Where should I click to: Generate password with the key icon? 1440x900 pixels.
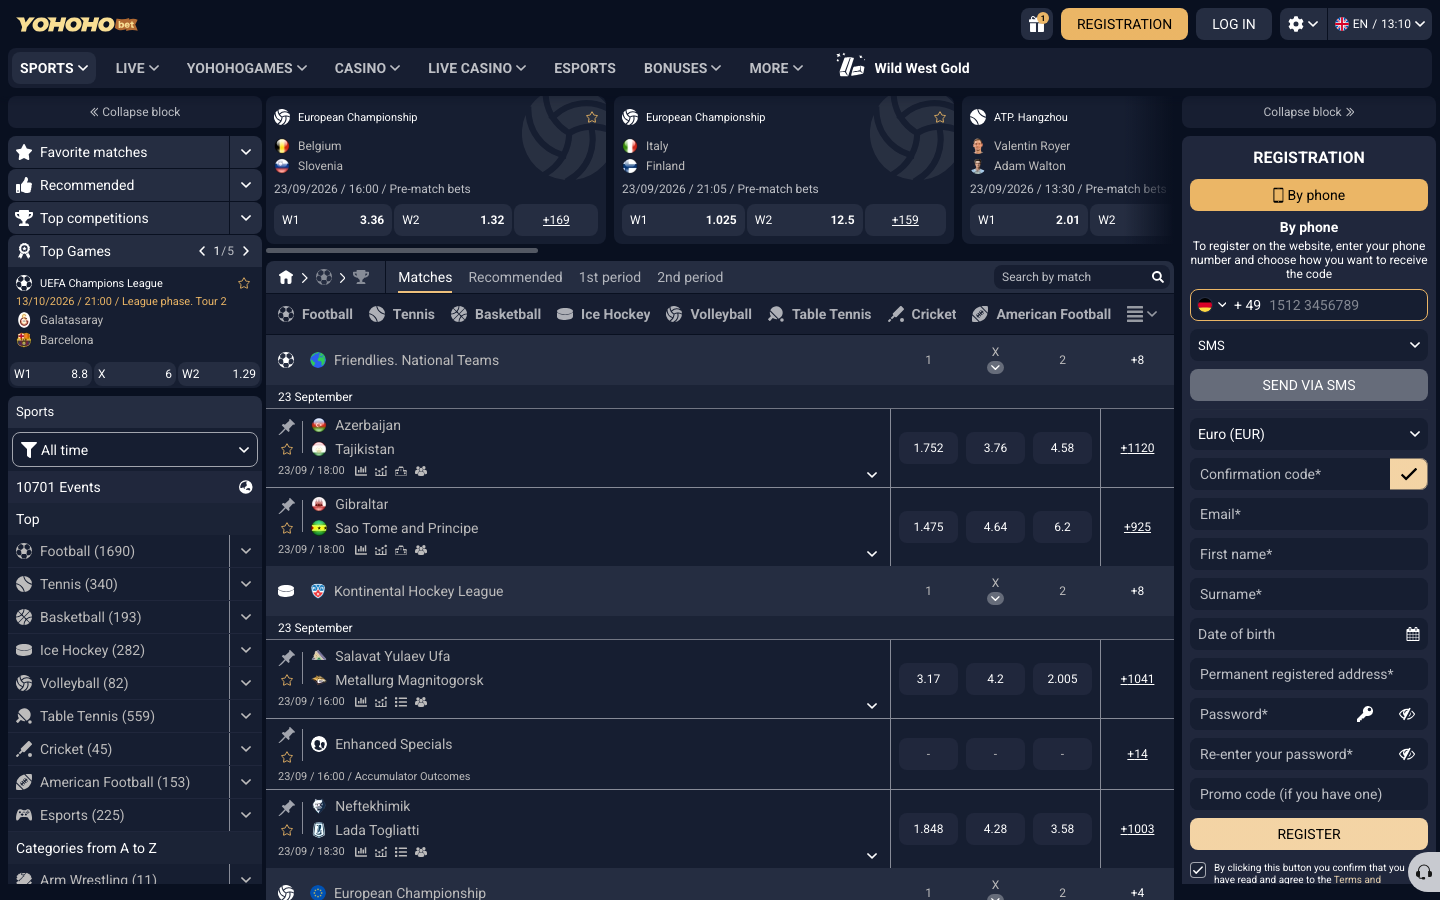point(1365,714)
